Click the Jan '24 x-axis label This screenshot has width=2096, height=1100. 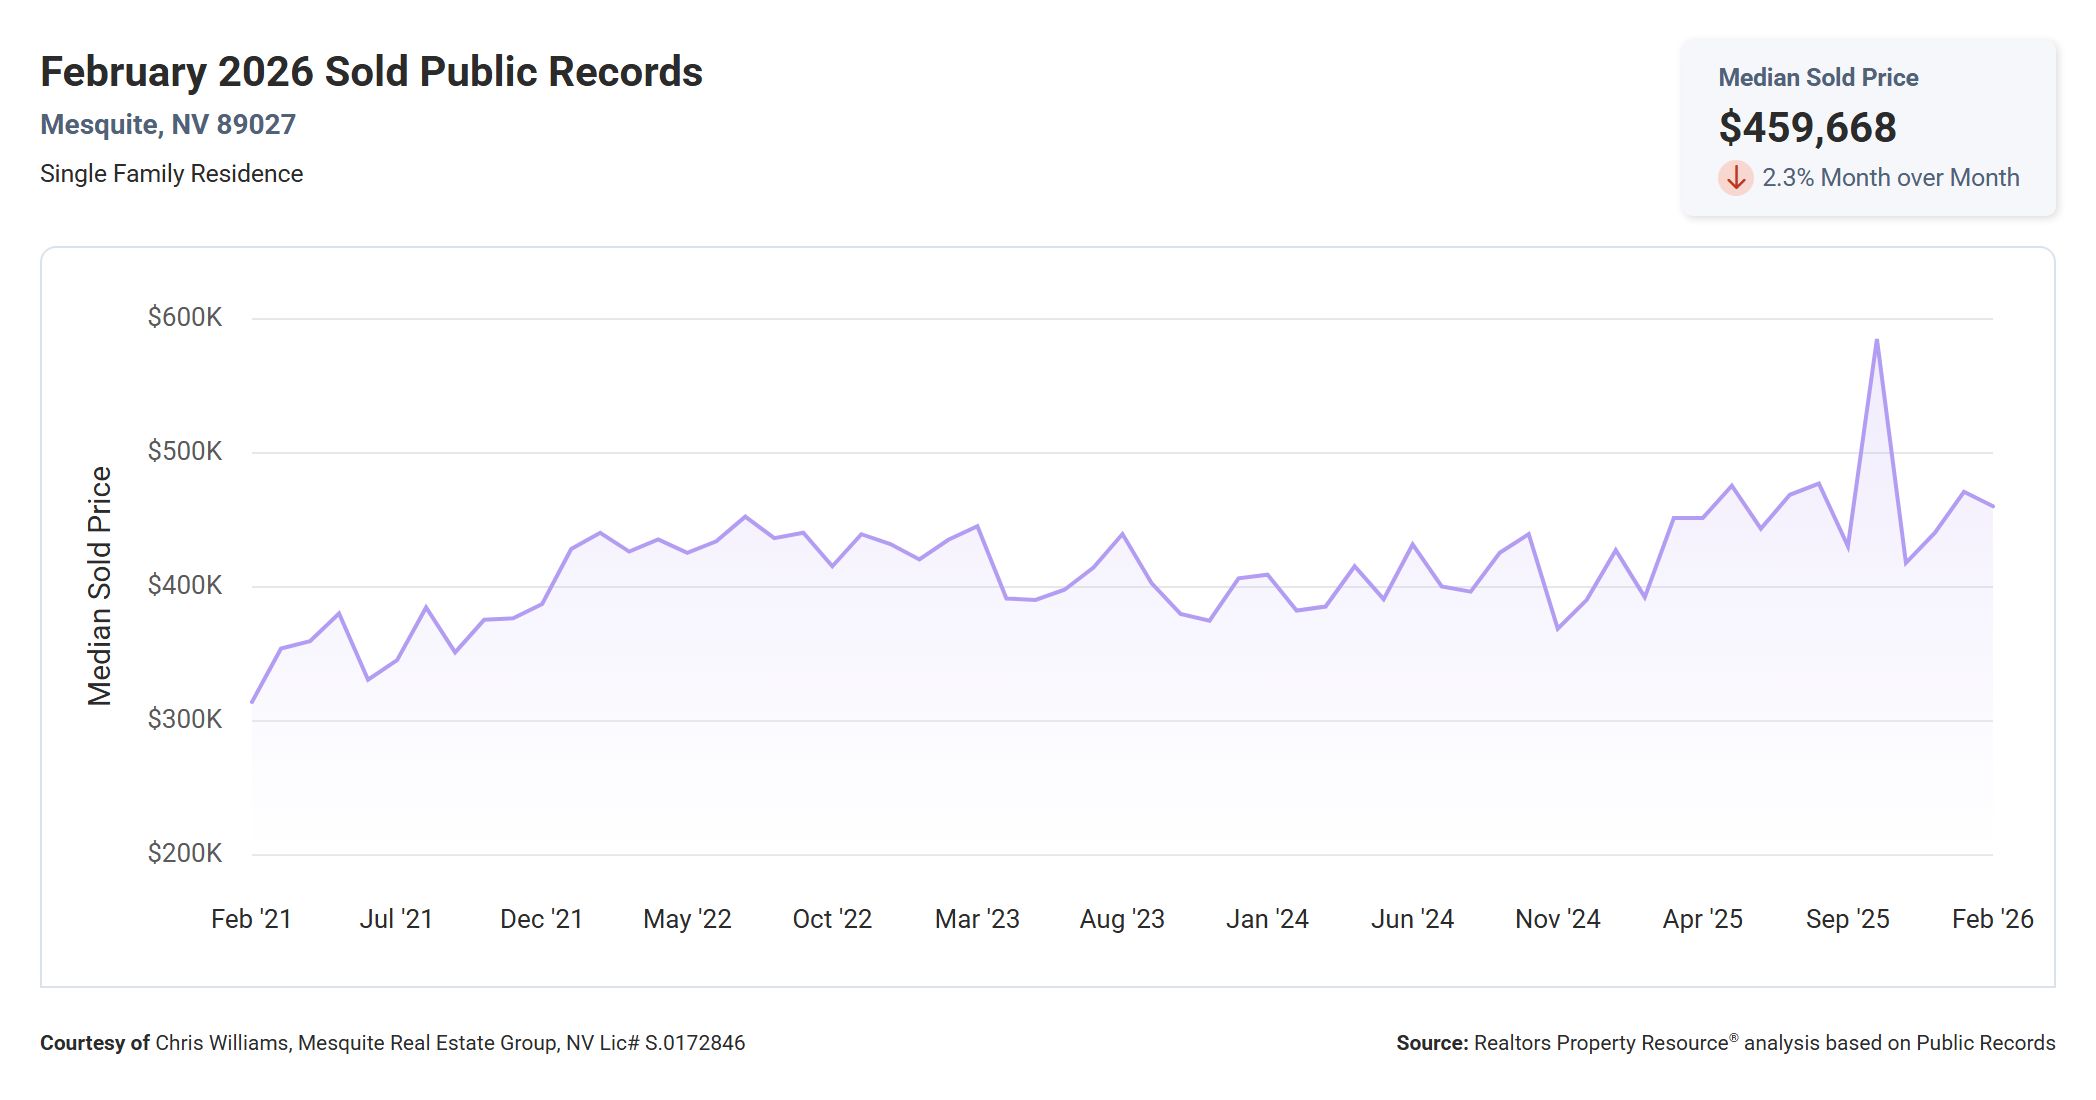pyautogui.click(x=1266, y=919)
